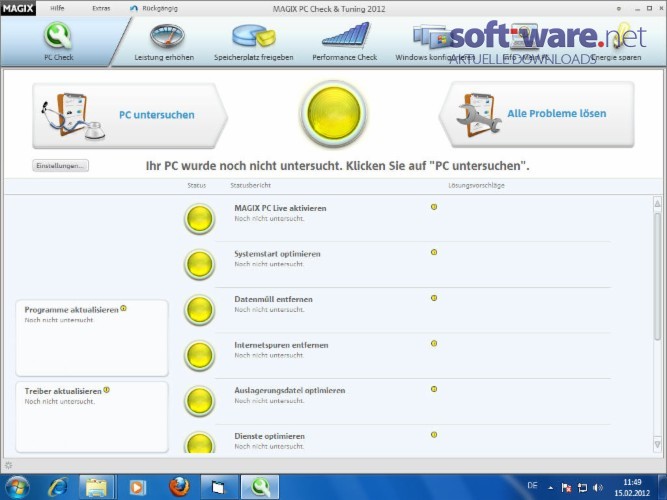Select the MAGIX PC Live aktivieren entry
667x500 pixels.
[x=280, y=208]
